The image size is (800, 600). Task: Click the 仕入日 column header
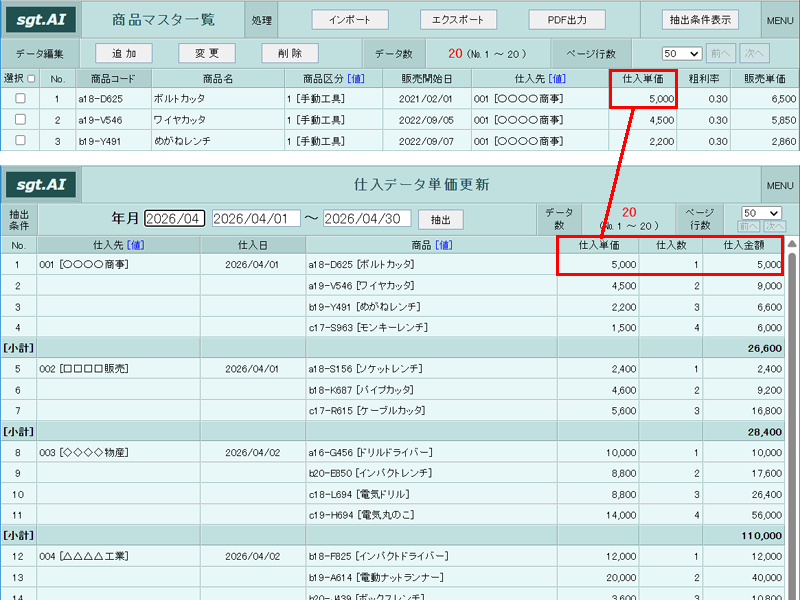(253, 245)
